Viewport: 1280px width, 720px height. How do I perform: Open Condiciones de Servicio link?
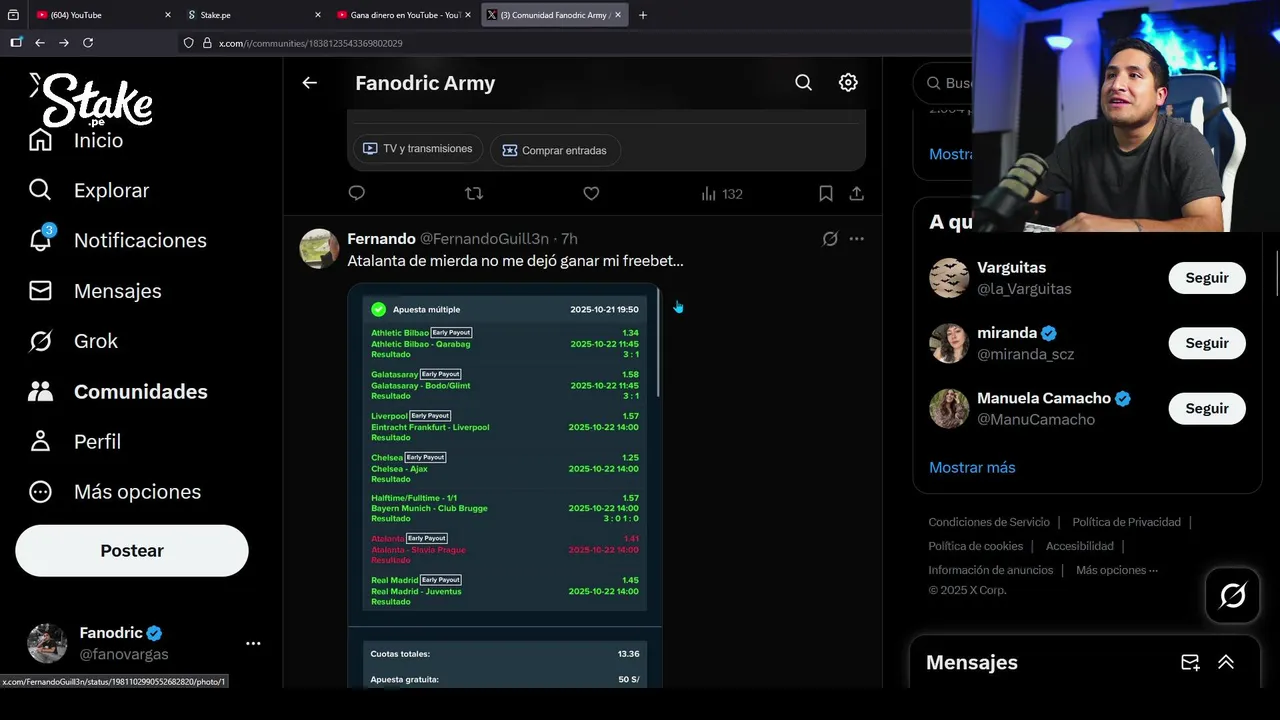989,522
